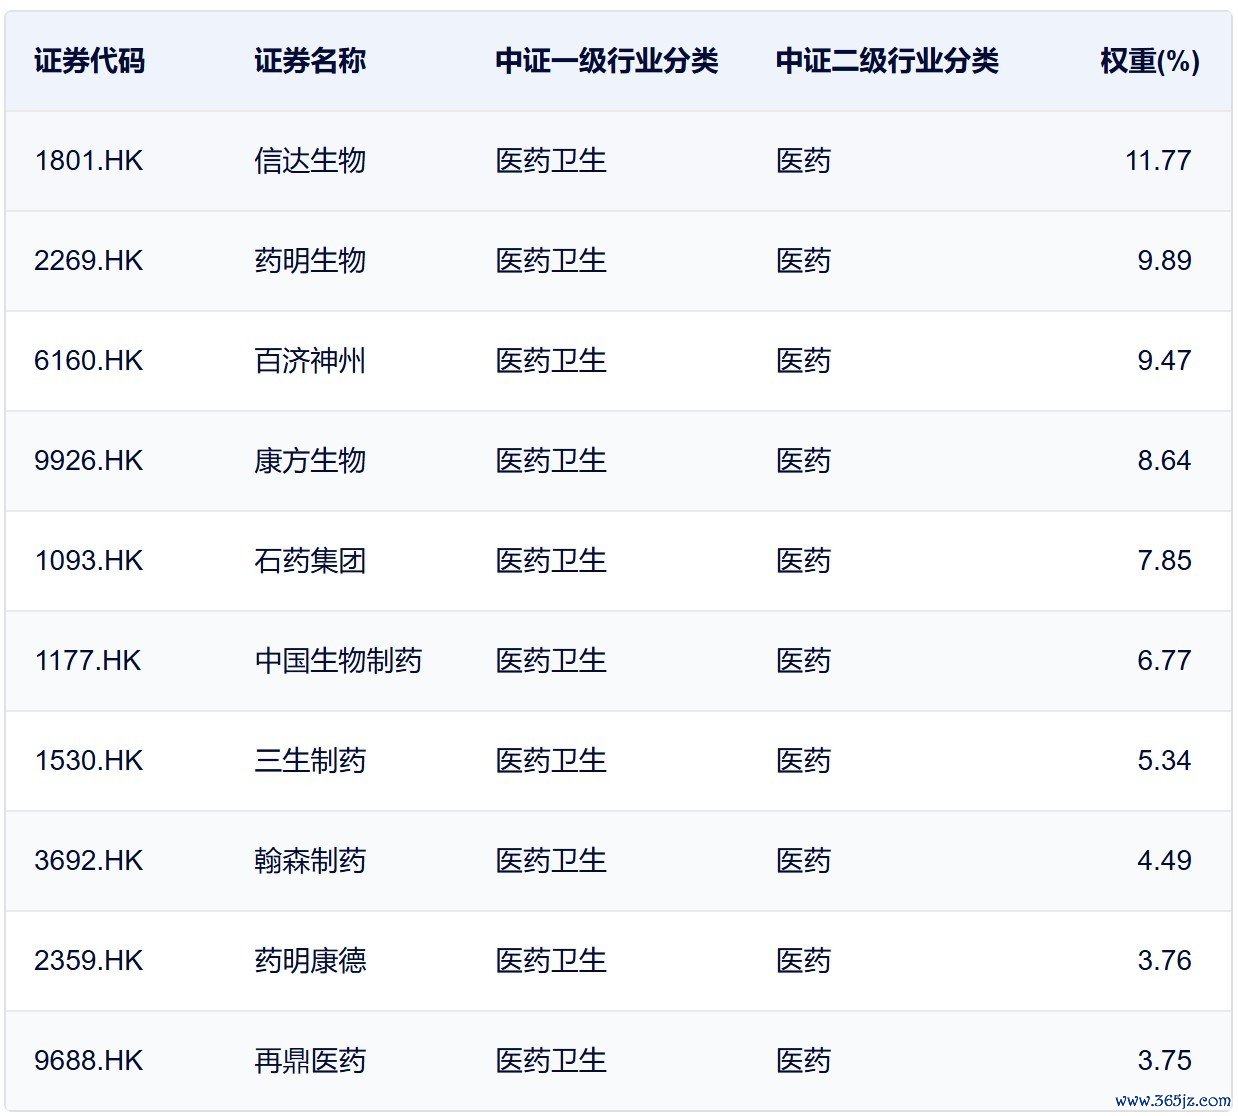1238x1116 pixels.
Task: Click 医药 in the 中国生物制药 row
Action: 803,661
